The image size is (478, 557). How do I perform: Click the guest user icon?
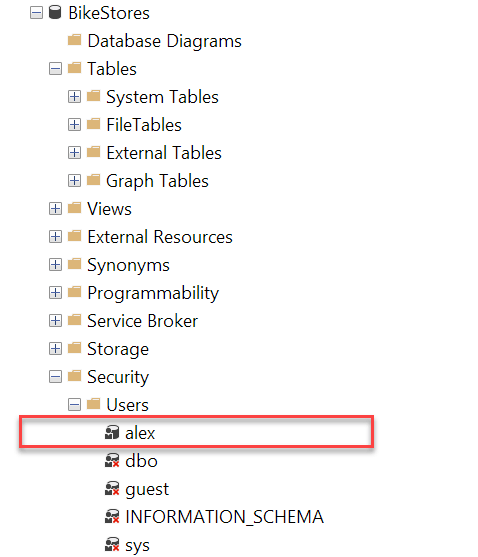(x=112, y=488)
